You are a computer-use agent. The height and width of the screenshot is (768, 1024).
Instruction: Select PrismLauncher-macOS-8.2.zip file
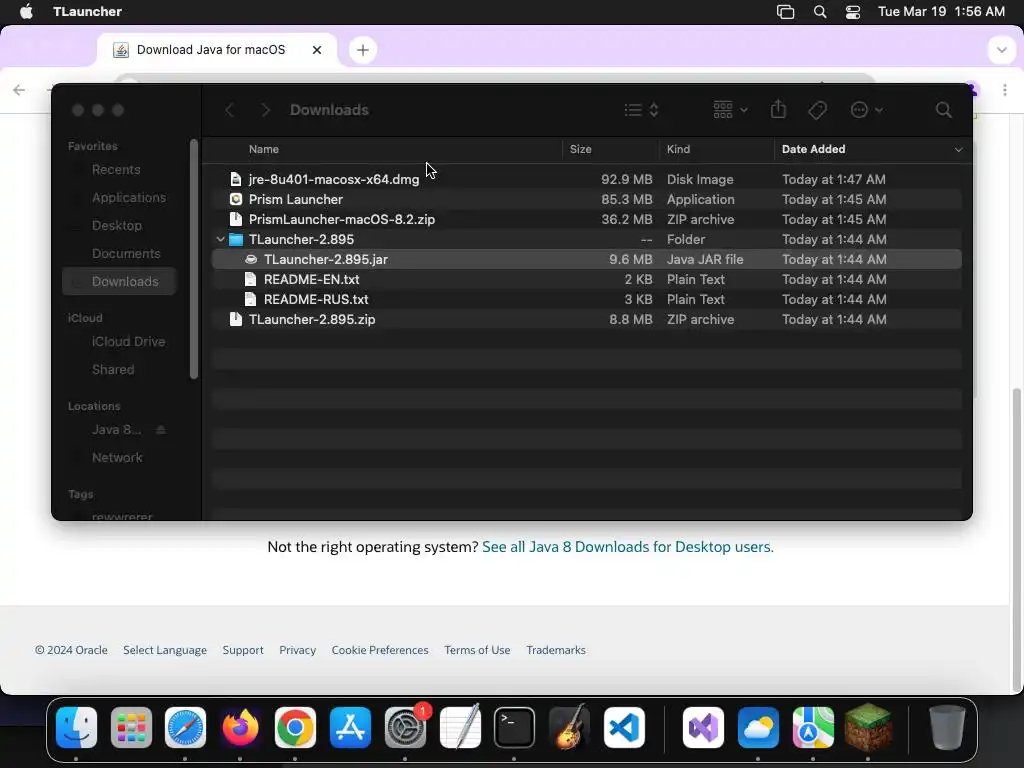click(x=586, y=219)
